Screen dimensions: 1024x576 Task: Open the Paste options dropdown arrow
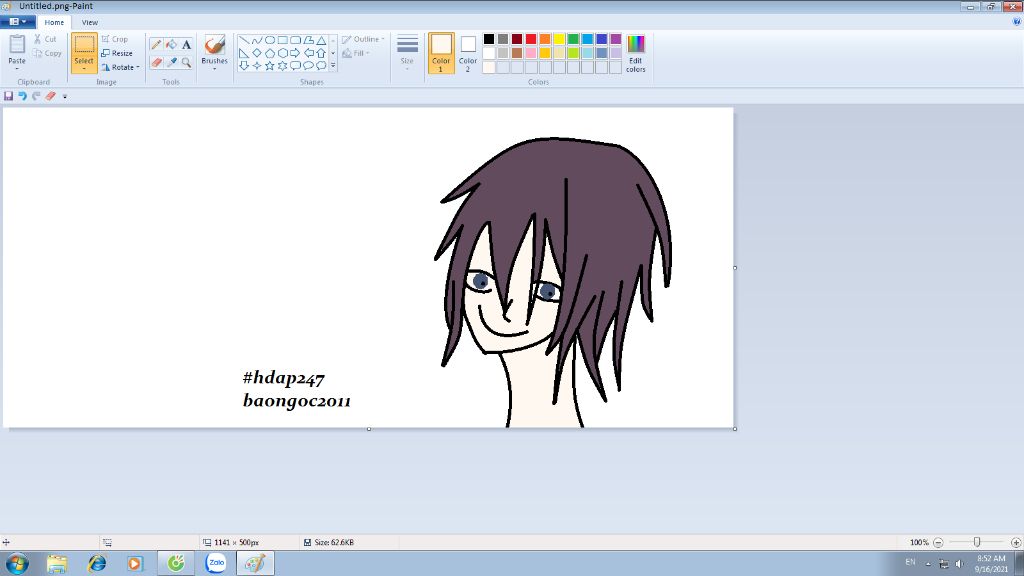click(x=17, y=69)
